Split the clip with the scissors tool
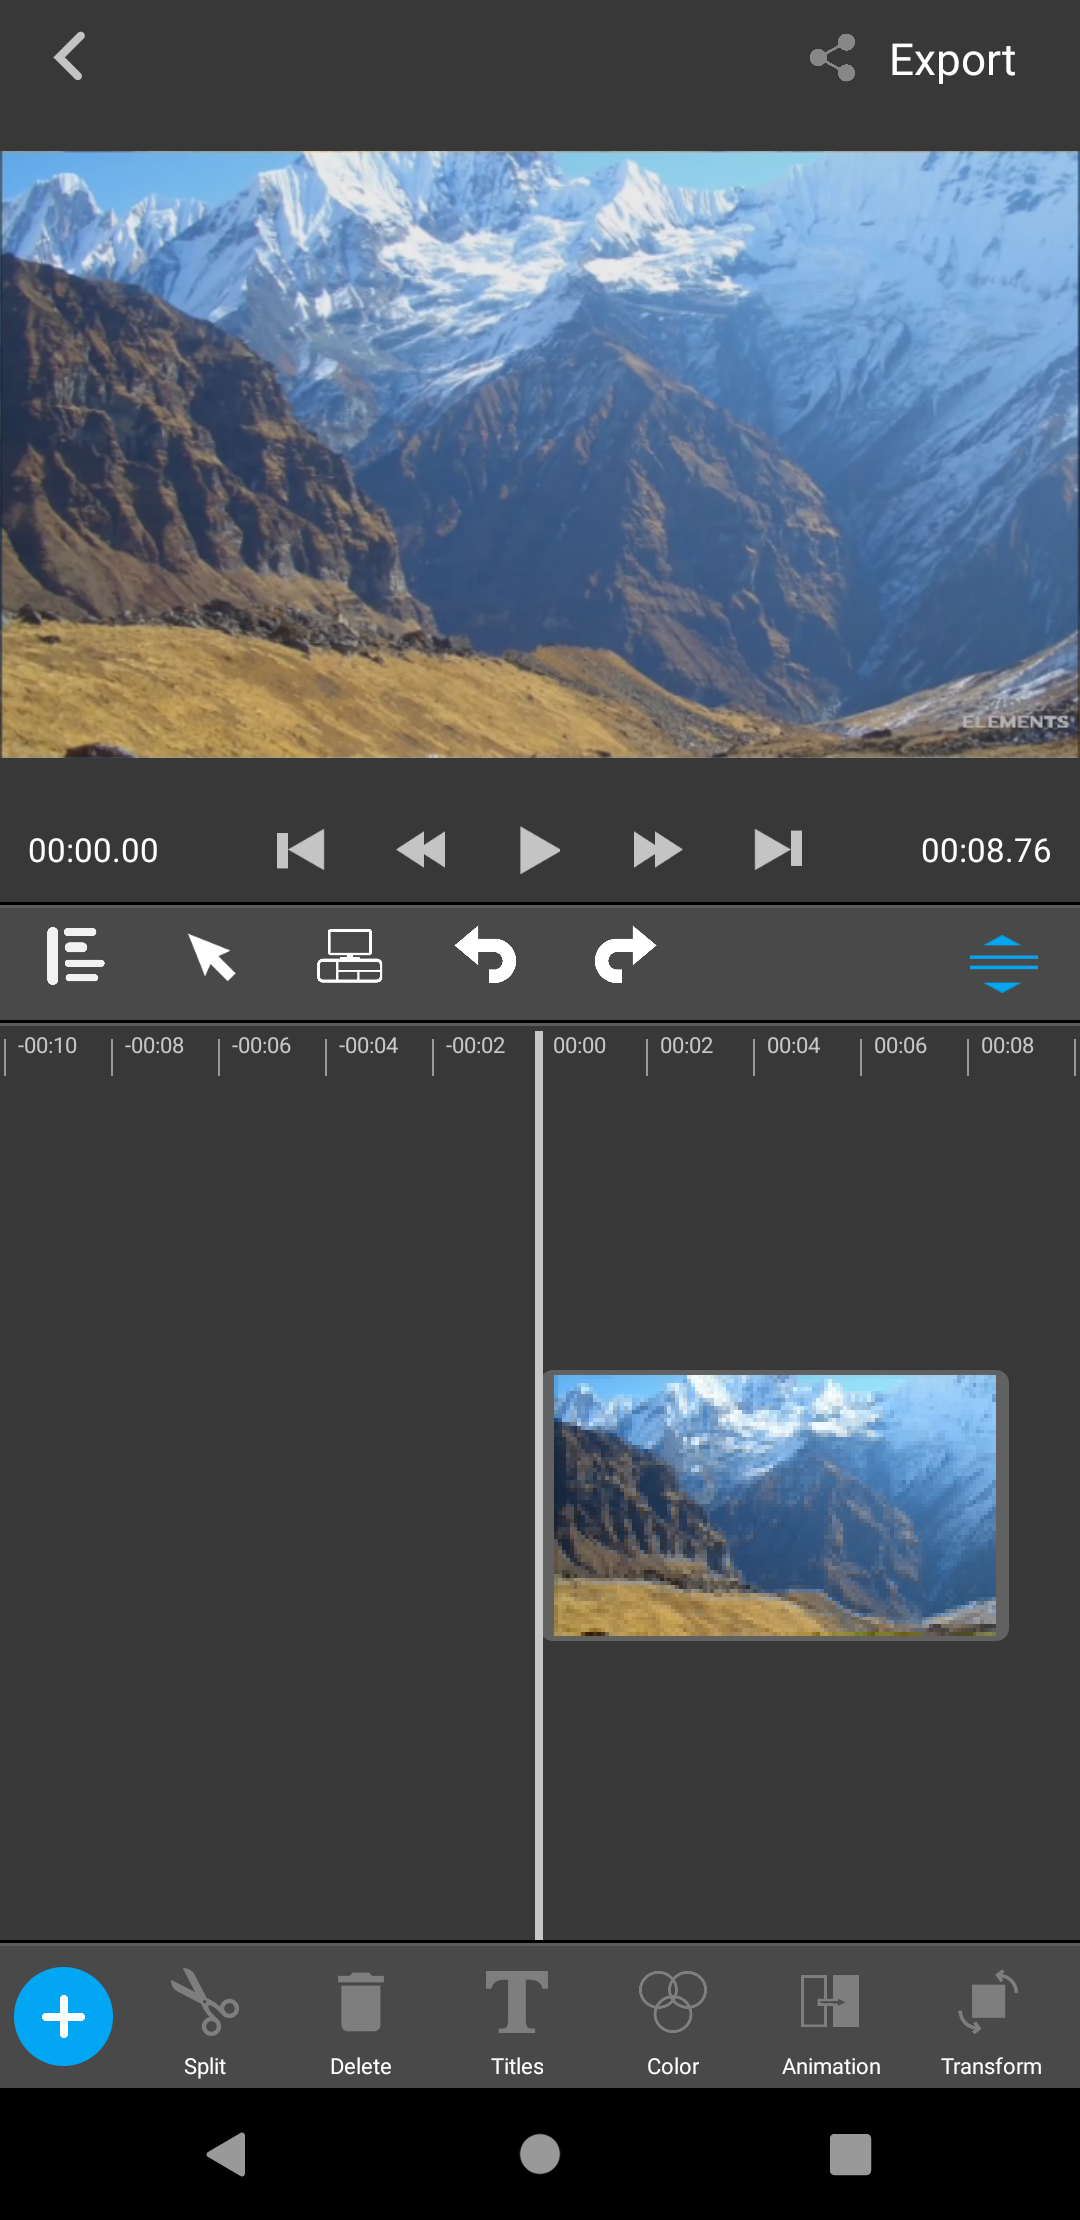This screenshot has width=1080, height=2220. (x=205, y=2022)
